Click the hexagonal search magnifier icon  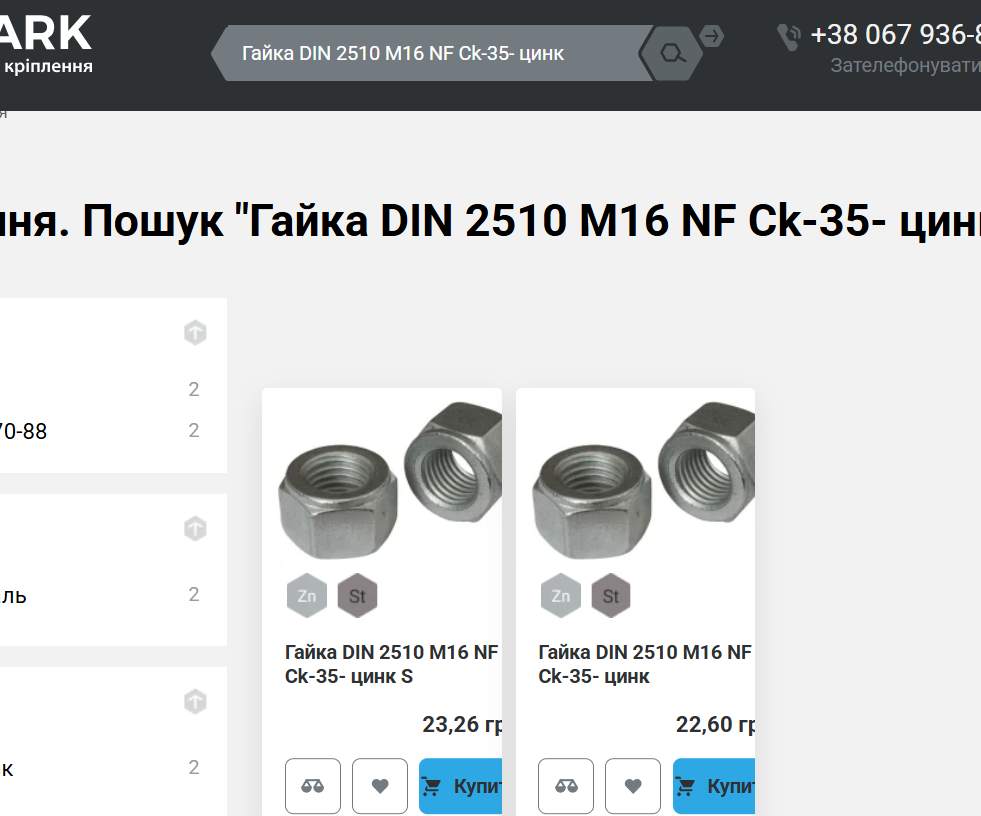click(671, 53)
